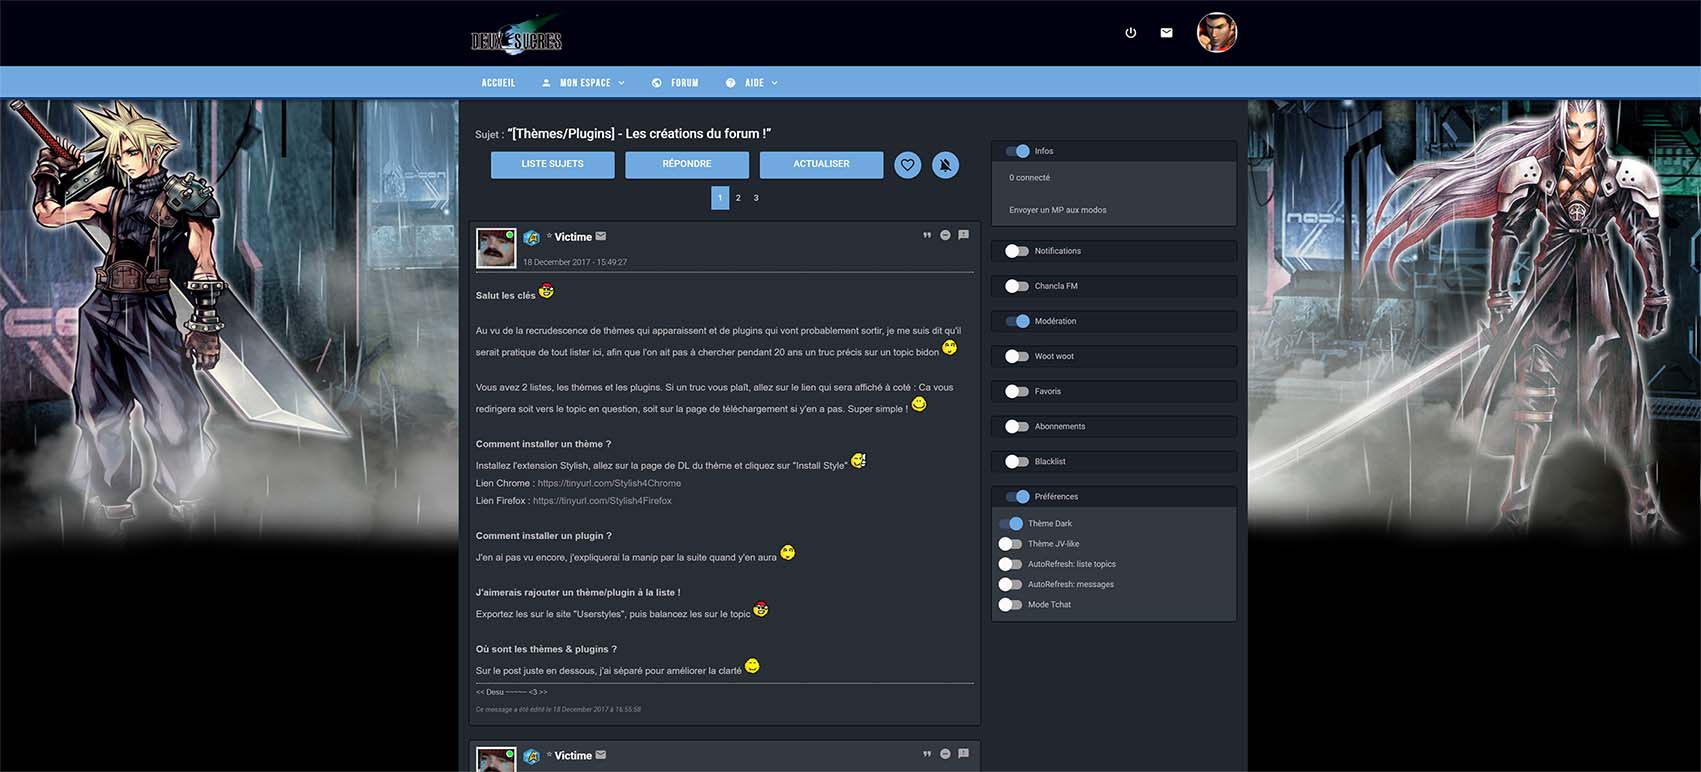Open the Stylish4Chrome tinyurl link
Screen dimensions: 1701x772
[x=609, y=483]
